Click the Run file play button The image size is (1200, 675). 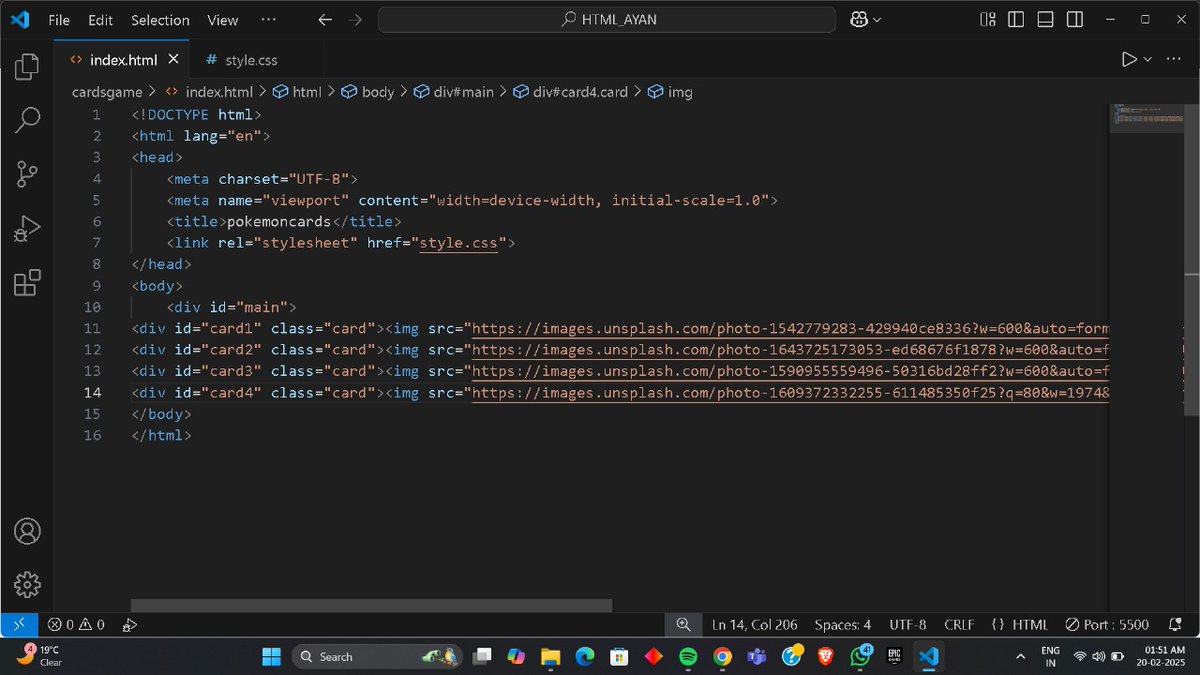(1129, 60)
